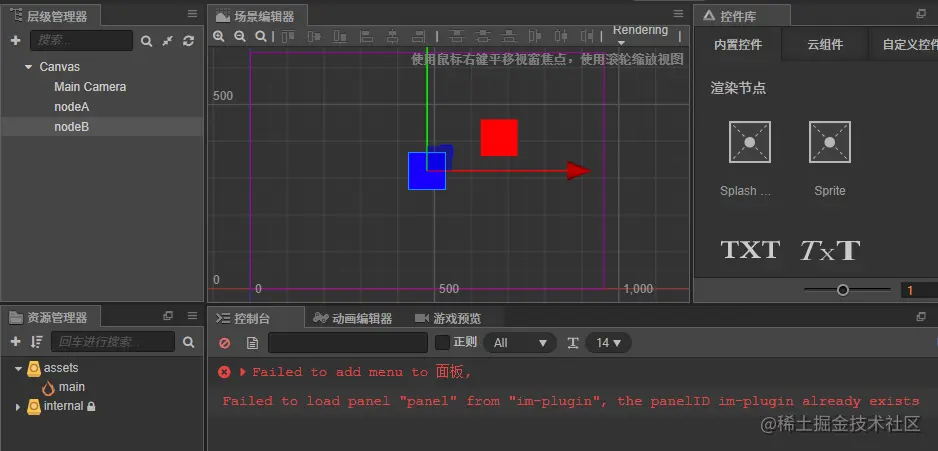Distribute nodes evenly by vertical centers
The height and width of the screenshot is (451, 938).
[x=483, y=36]
